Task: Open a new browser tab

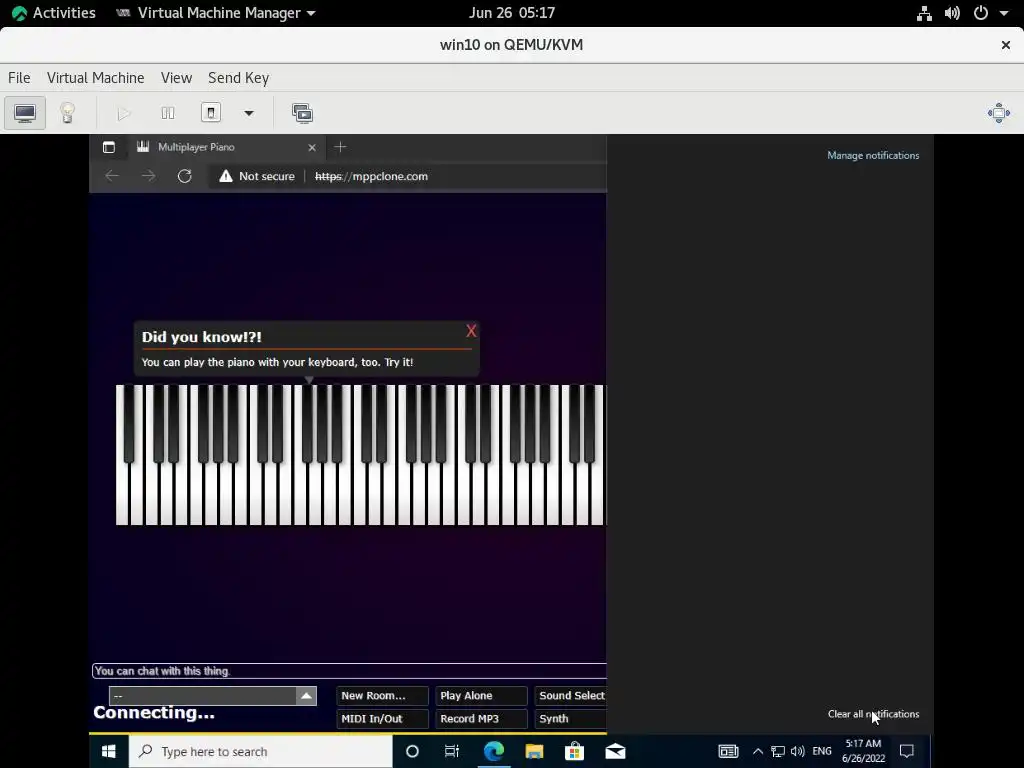Action: 340,147
